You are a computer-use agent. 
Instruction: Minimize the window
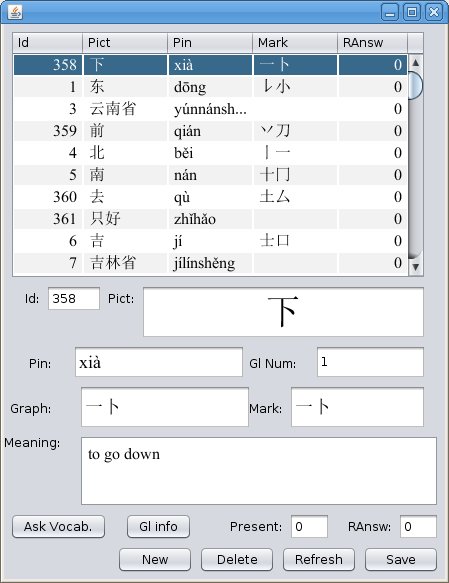(390, 12)
